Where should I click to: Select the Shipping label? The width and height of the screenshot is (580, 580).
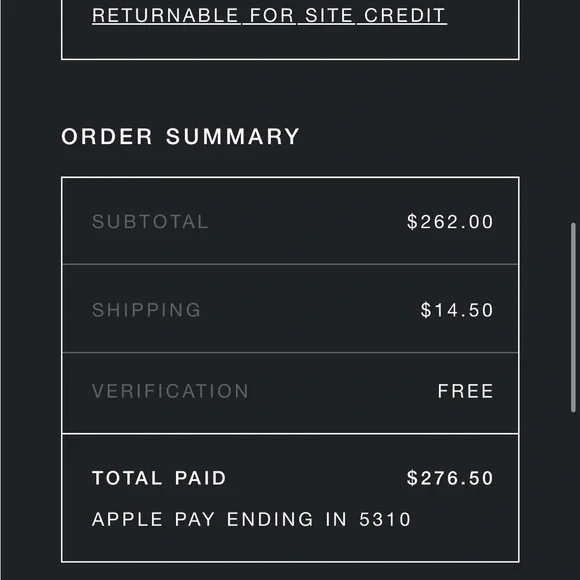pyautogui.click(x=146, y=310)
